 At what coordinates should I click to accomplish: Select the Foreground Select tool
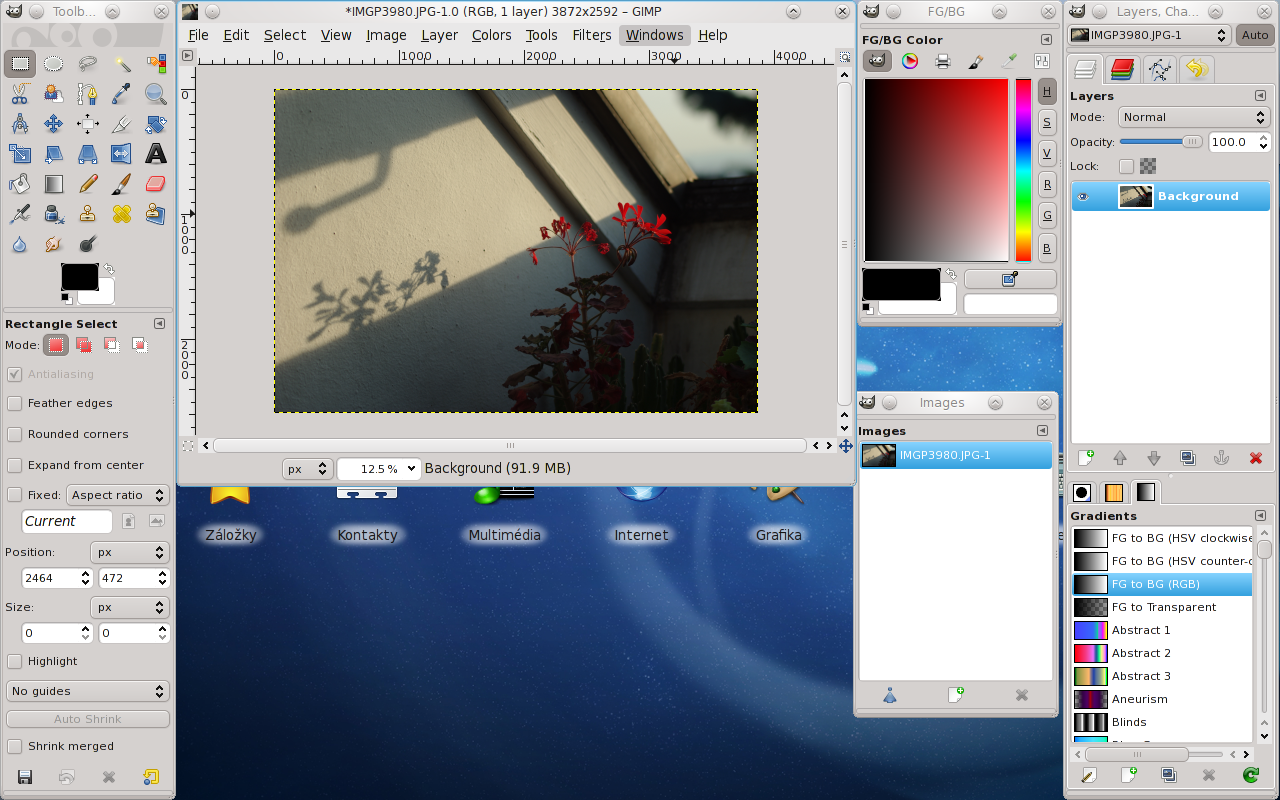pos(54,94)
